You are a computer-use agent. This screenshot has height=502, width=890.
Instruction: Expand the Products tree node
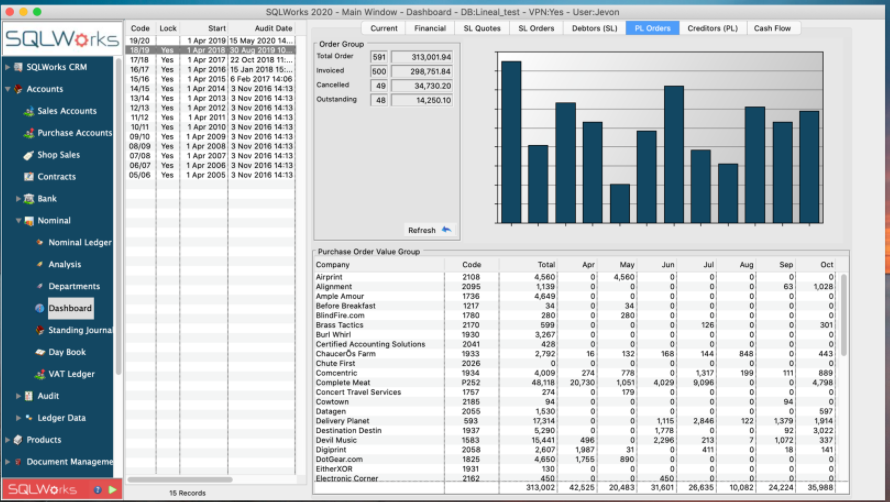(x=7, y=440)
